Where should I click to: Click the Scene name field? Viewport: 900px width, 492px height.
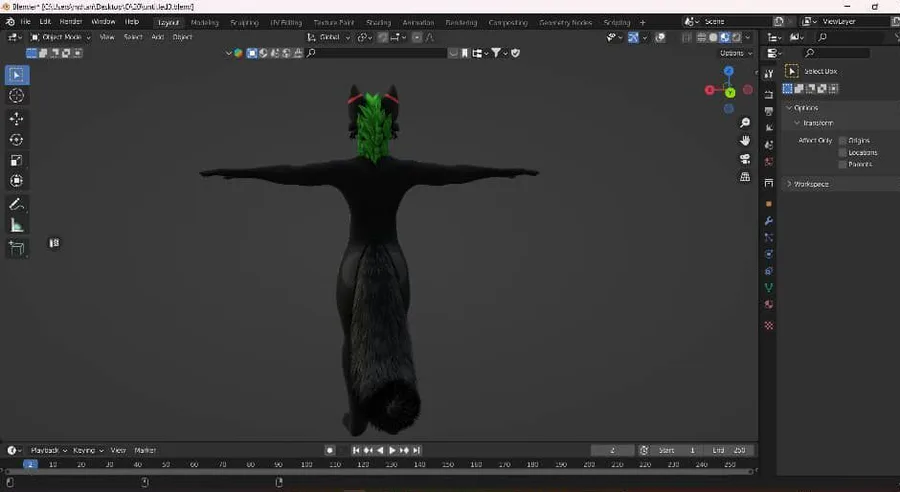(x=735, y=22)
